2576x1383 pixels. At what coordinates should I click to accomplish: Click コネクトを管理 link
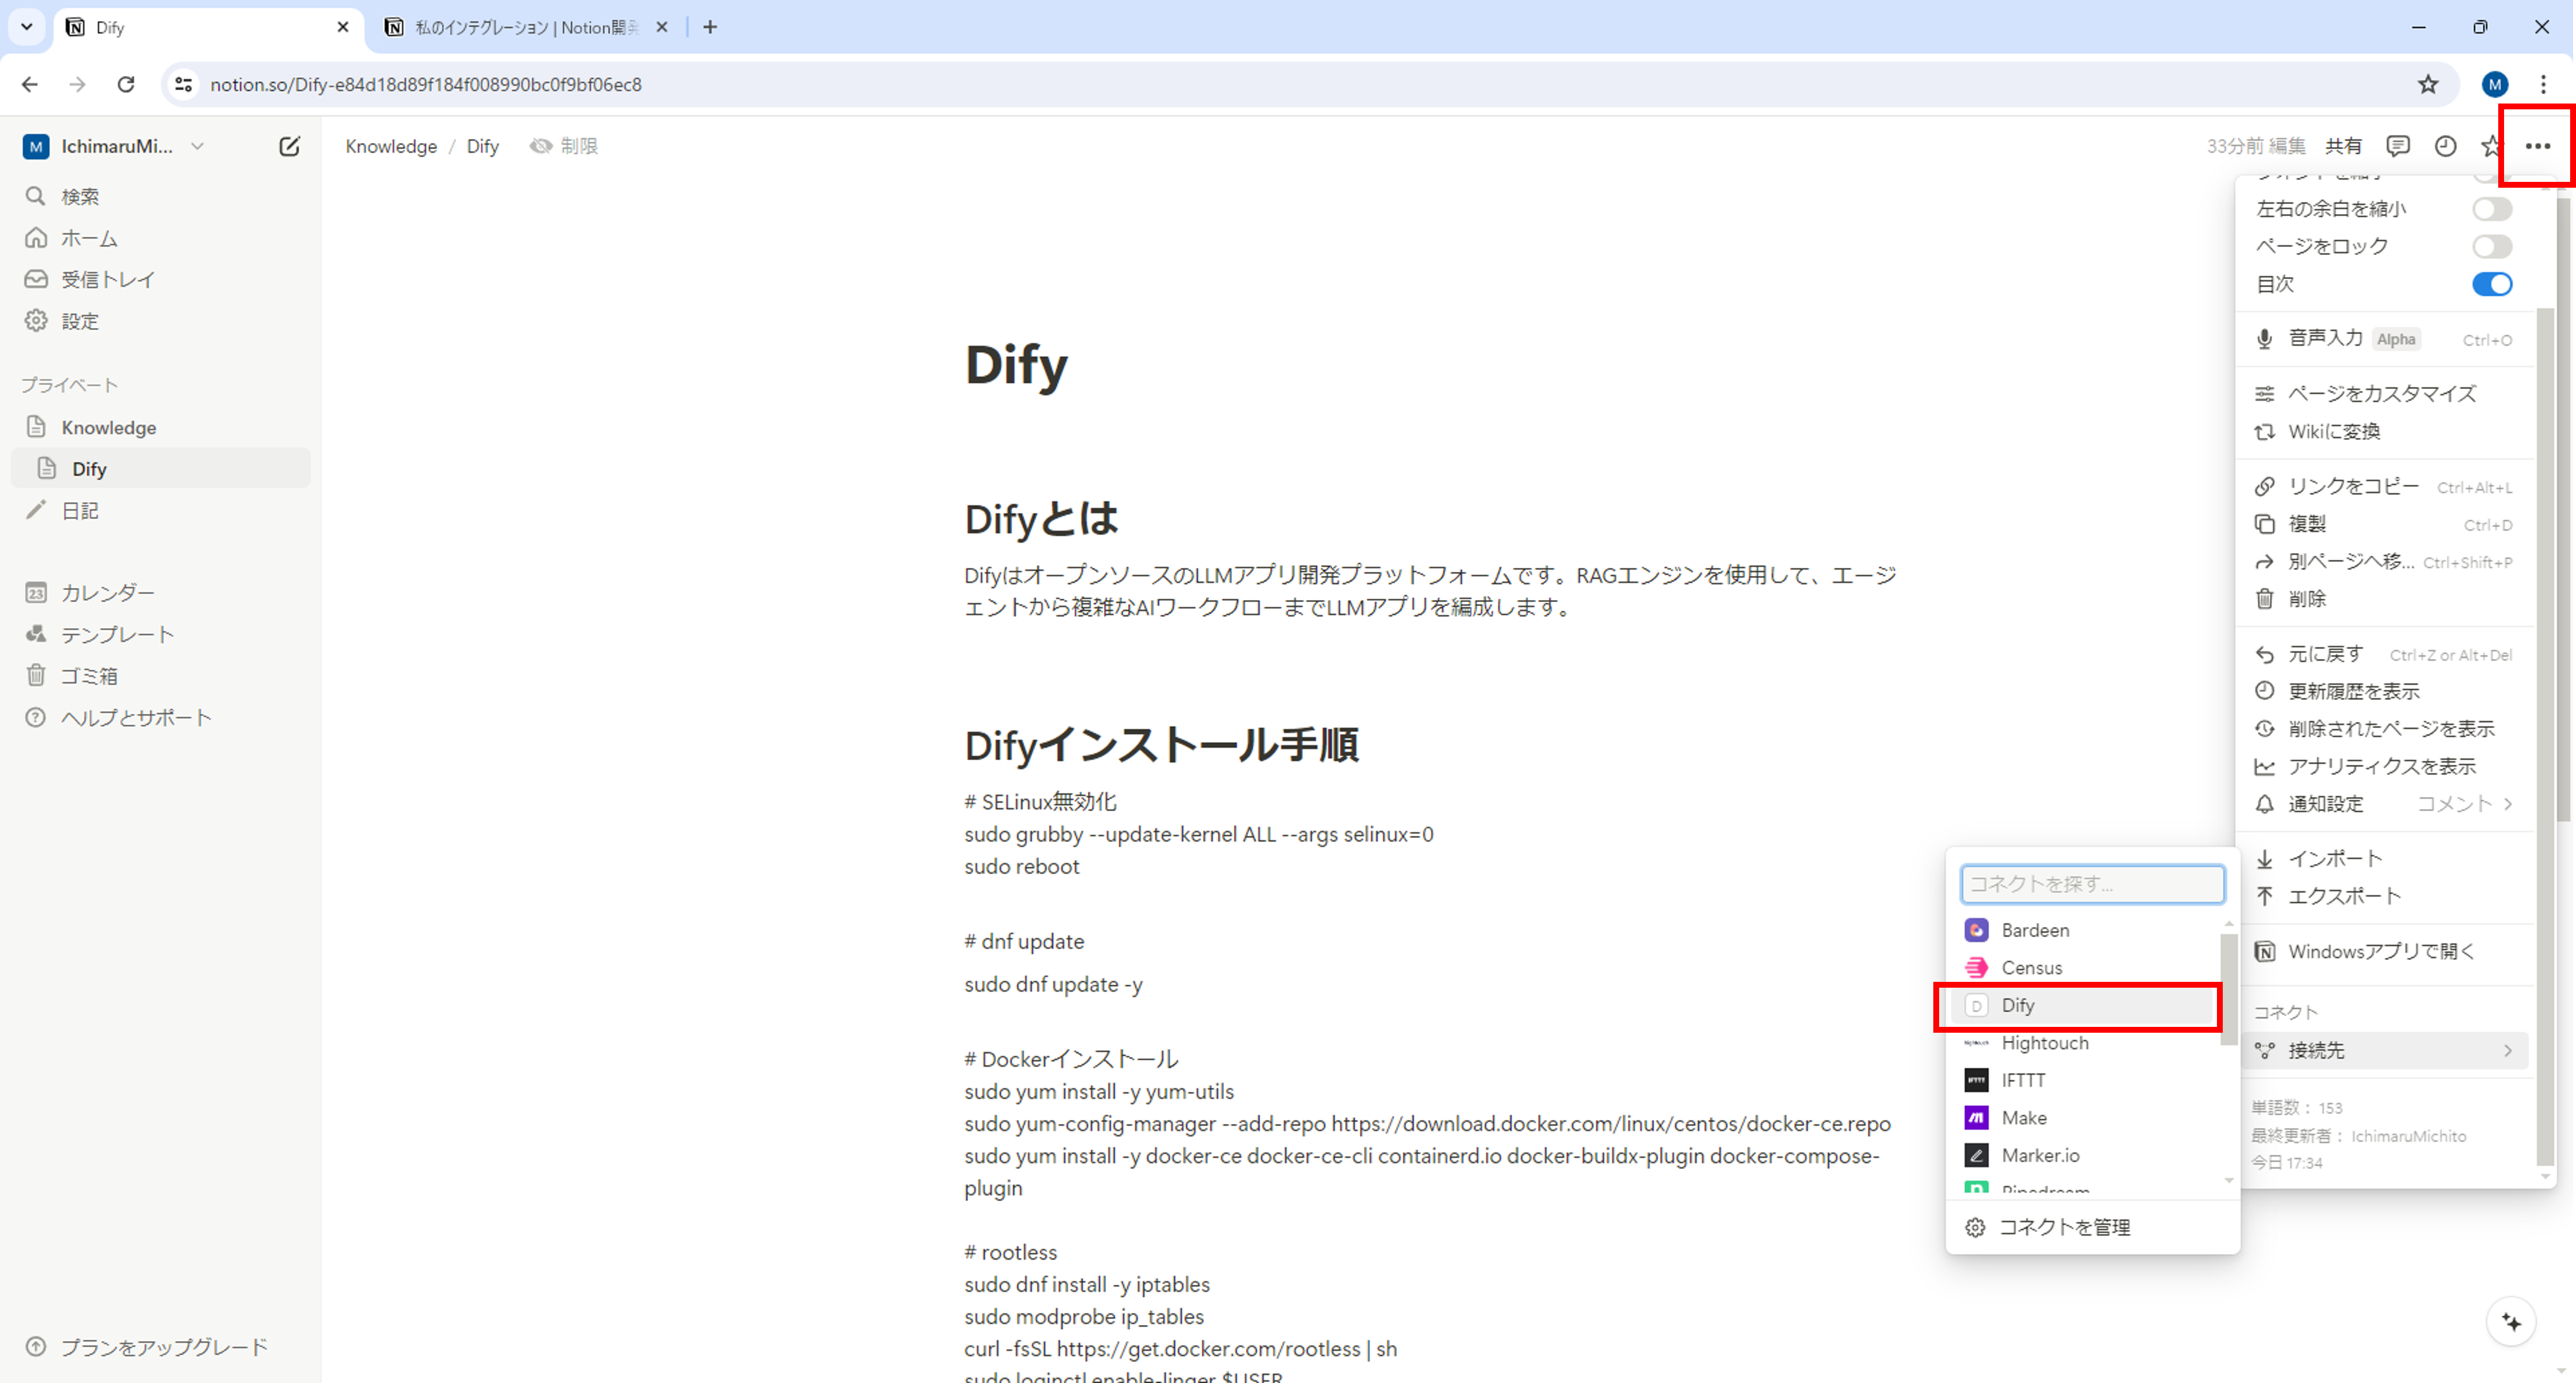click(2064, 1227)
